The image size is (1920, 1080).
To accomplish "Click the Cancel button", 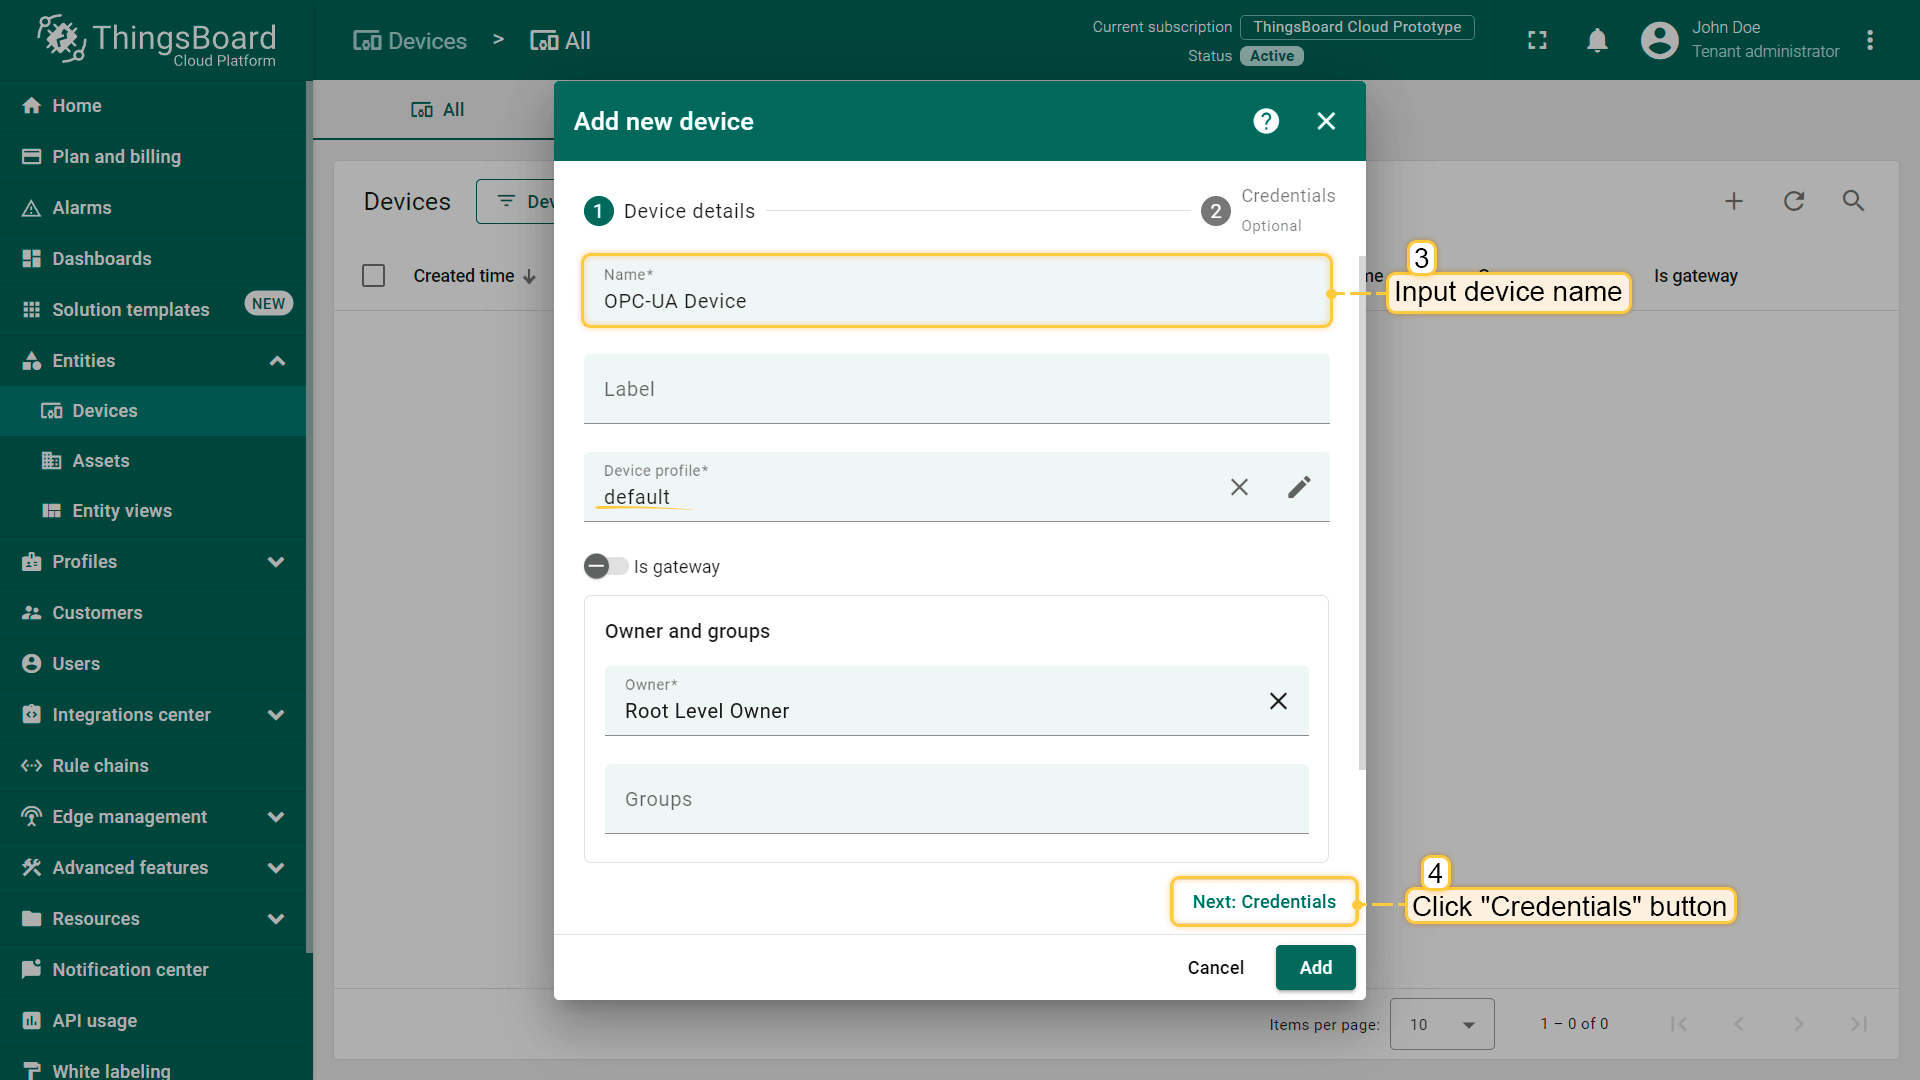I will 1215,968.
